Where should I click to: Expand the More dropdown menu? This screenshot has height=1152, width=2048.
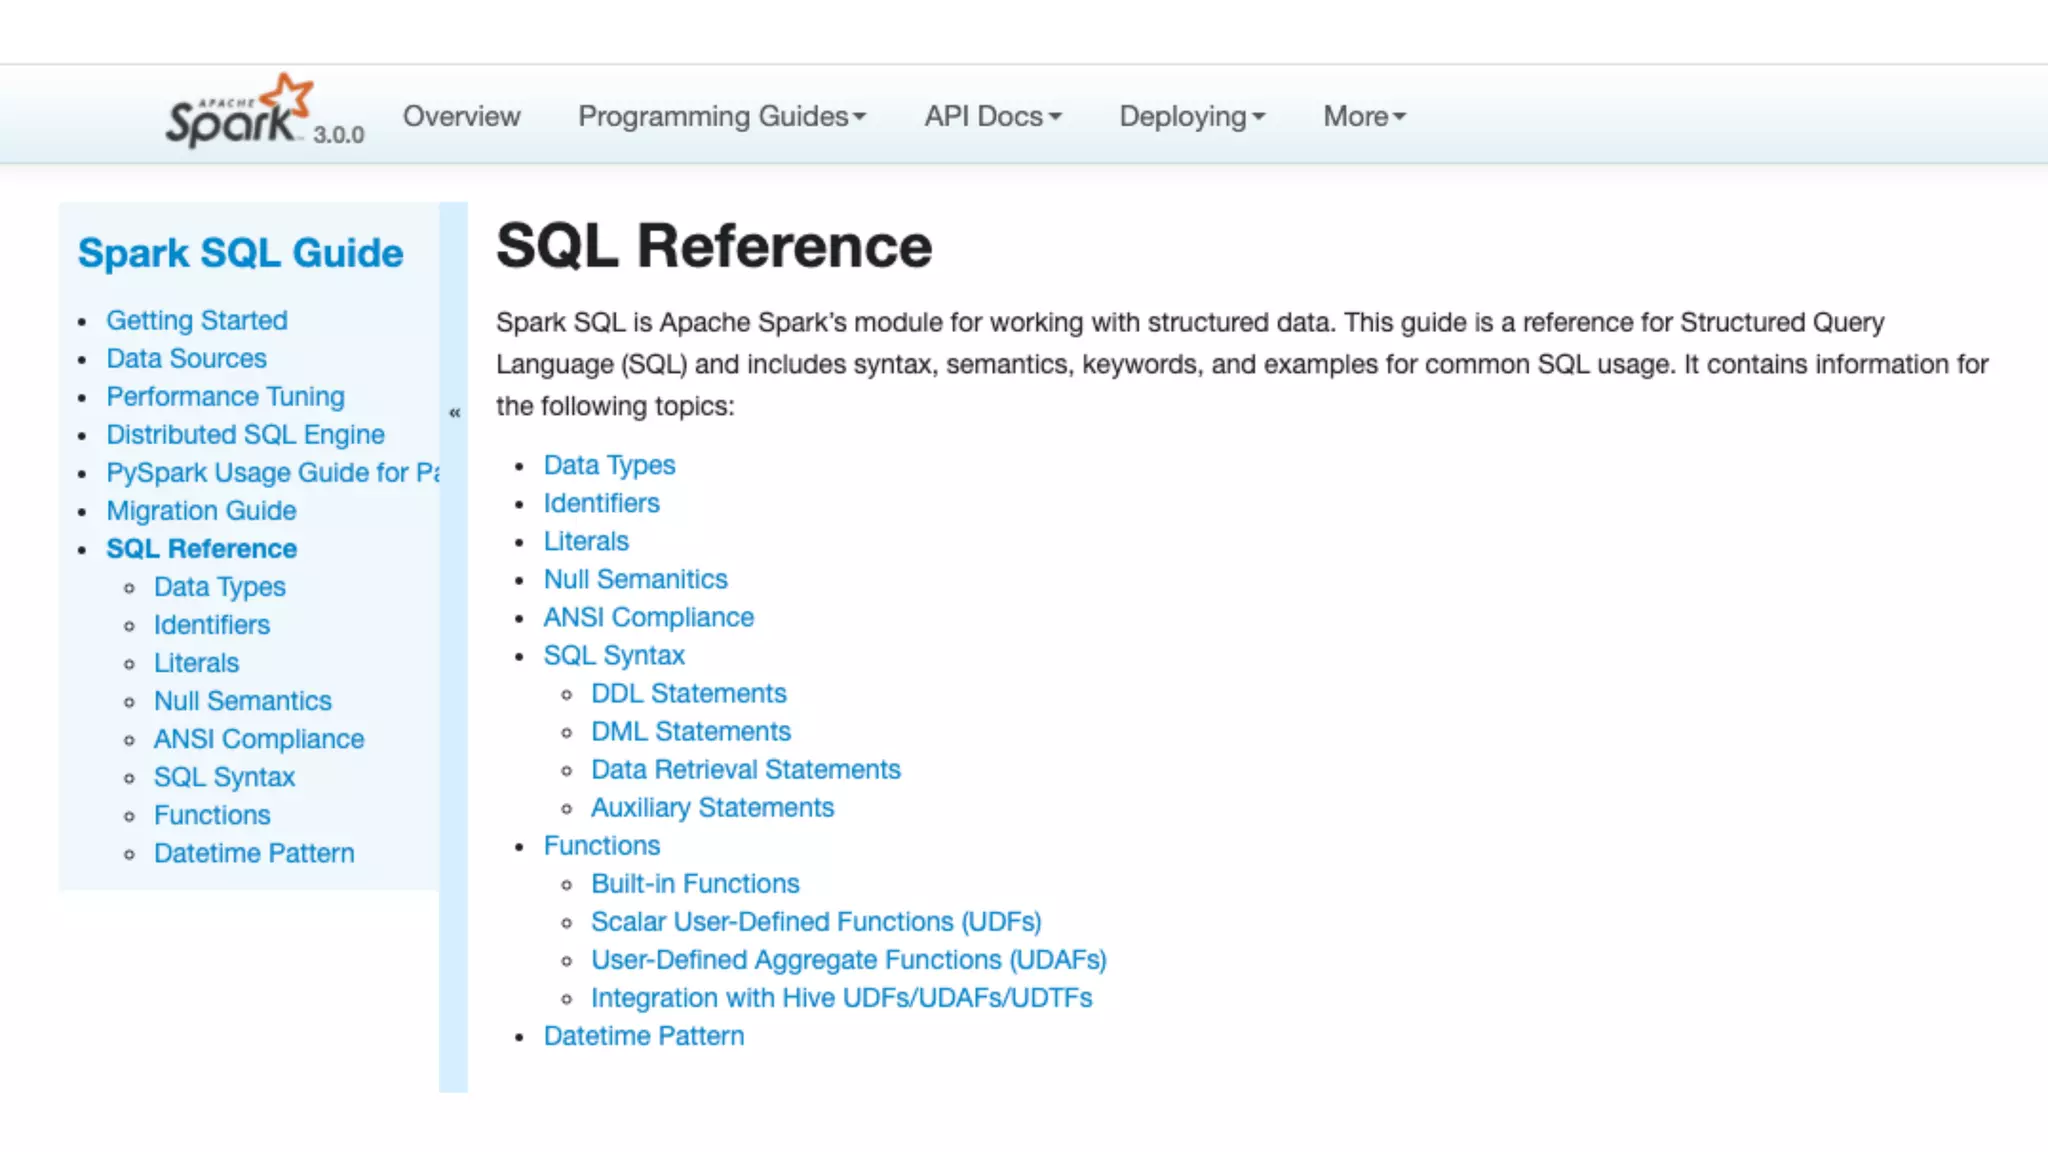[x=1364, y=117]
